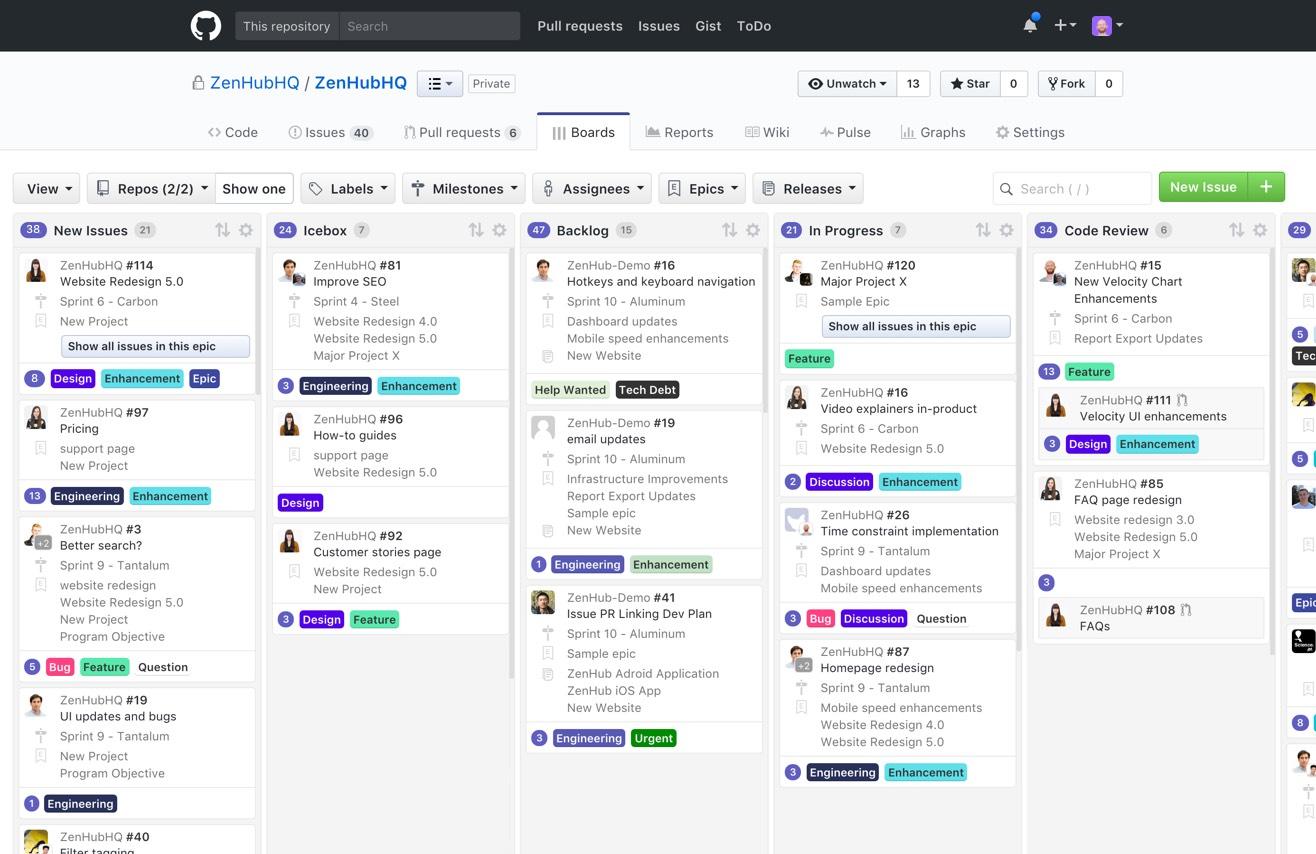Screen dimensions: 1316x854
Task: Click the Tech Debt label on Hotkeys card
Action: coord(647,390)
